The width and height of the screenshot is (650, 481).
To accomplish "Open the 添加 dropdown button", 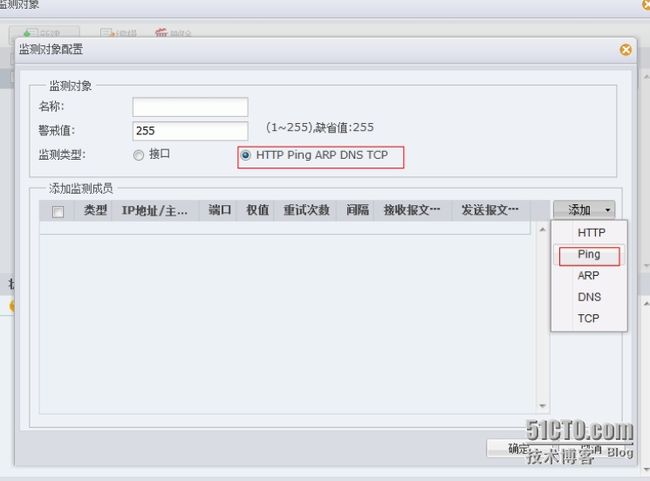I will pyautogui.click(x=584, y=210).
